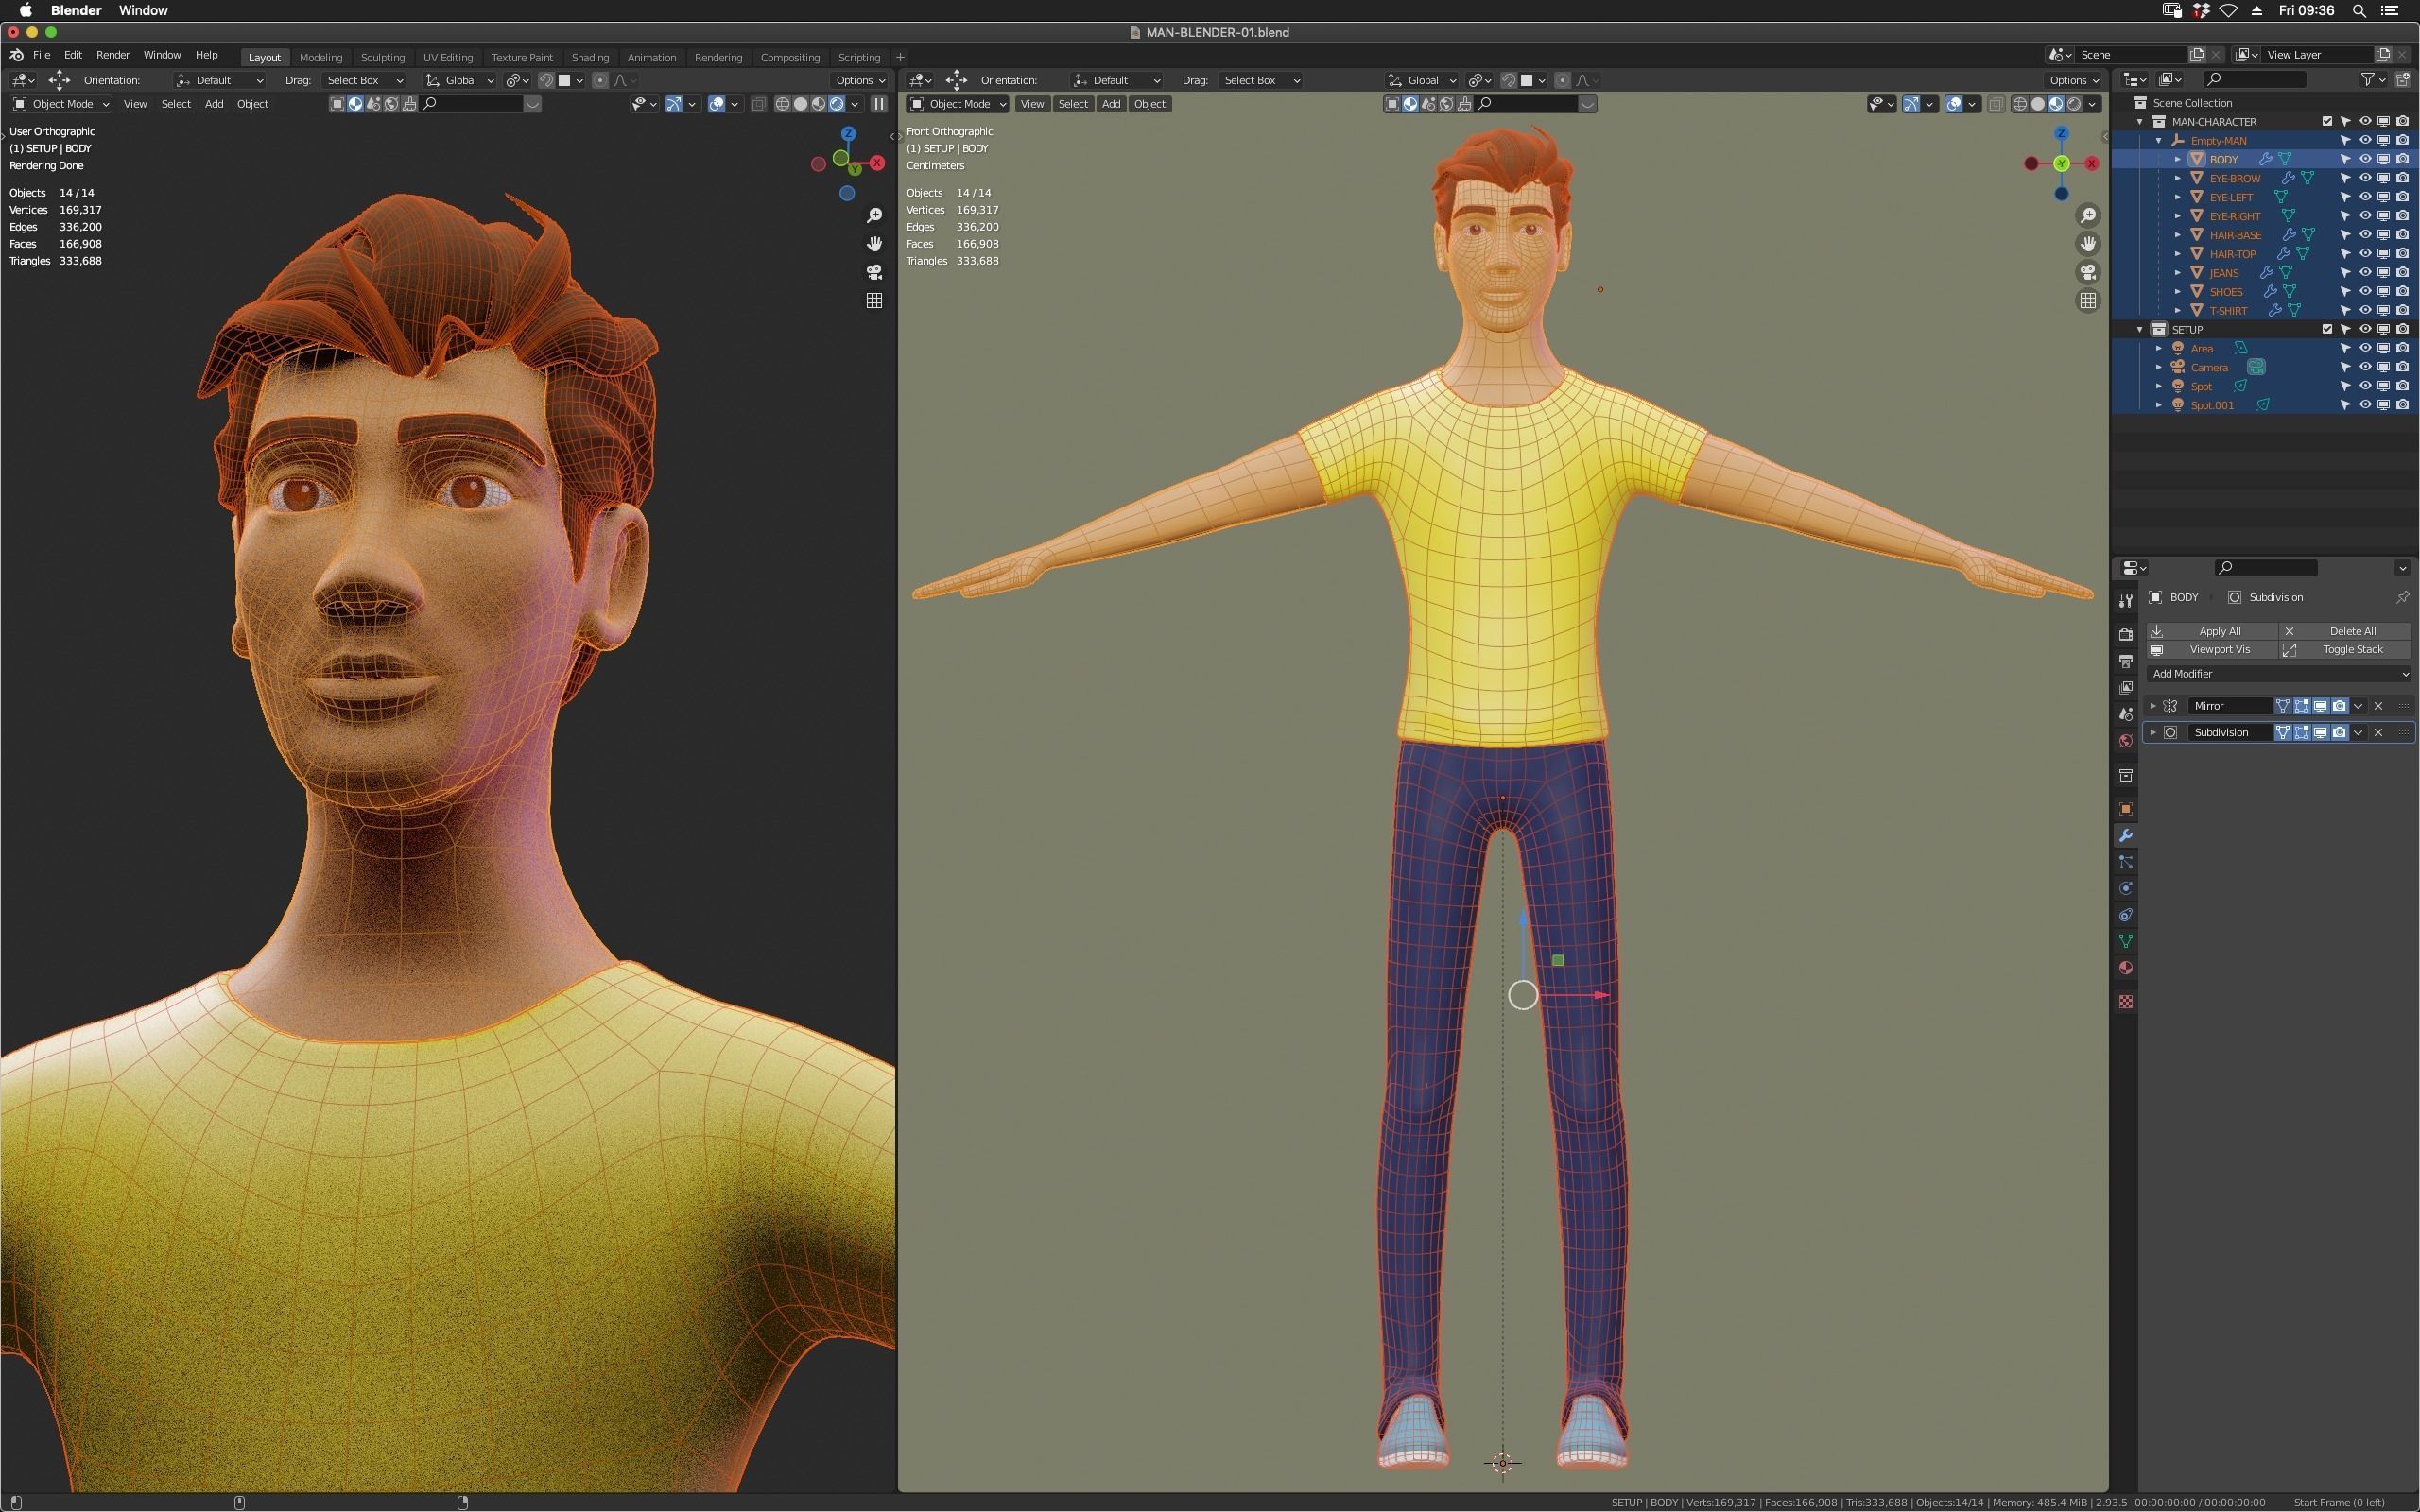Expand the Mirror modifier panel

(2153, 706)
